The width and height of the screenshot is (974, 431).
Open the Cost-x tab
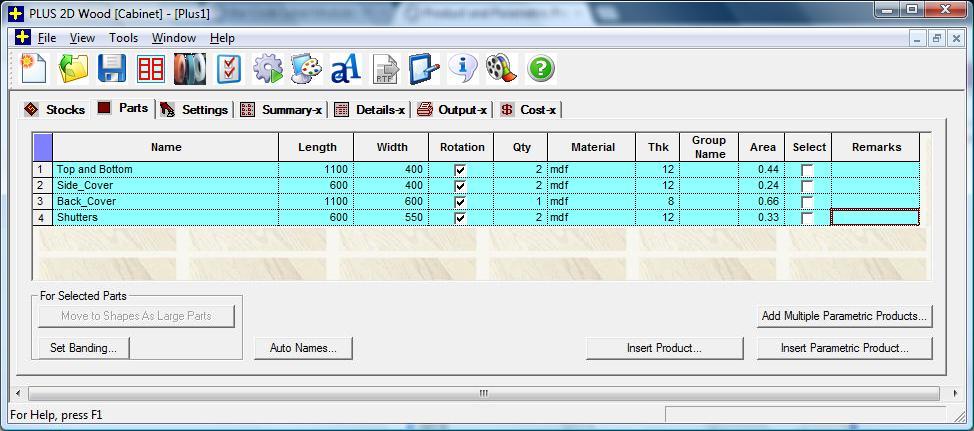(x=529, y=109)
